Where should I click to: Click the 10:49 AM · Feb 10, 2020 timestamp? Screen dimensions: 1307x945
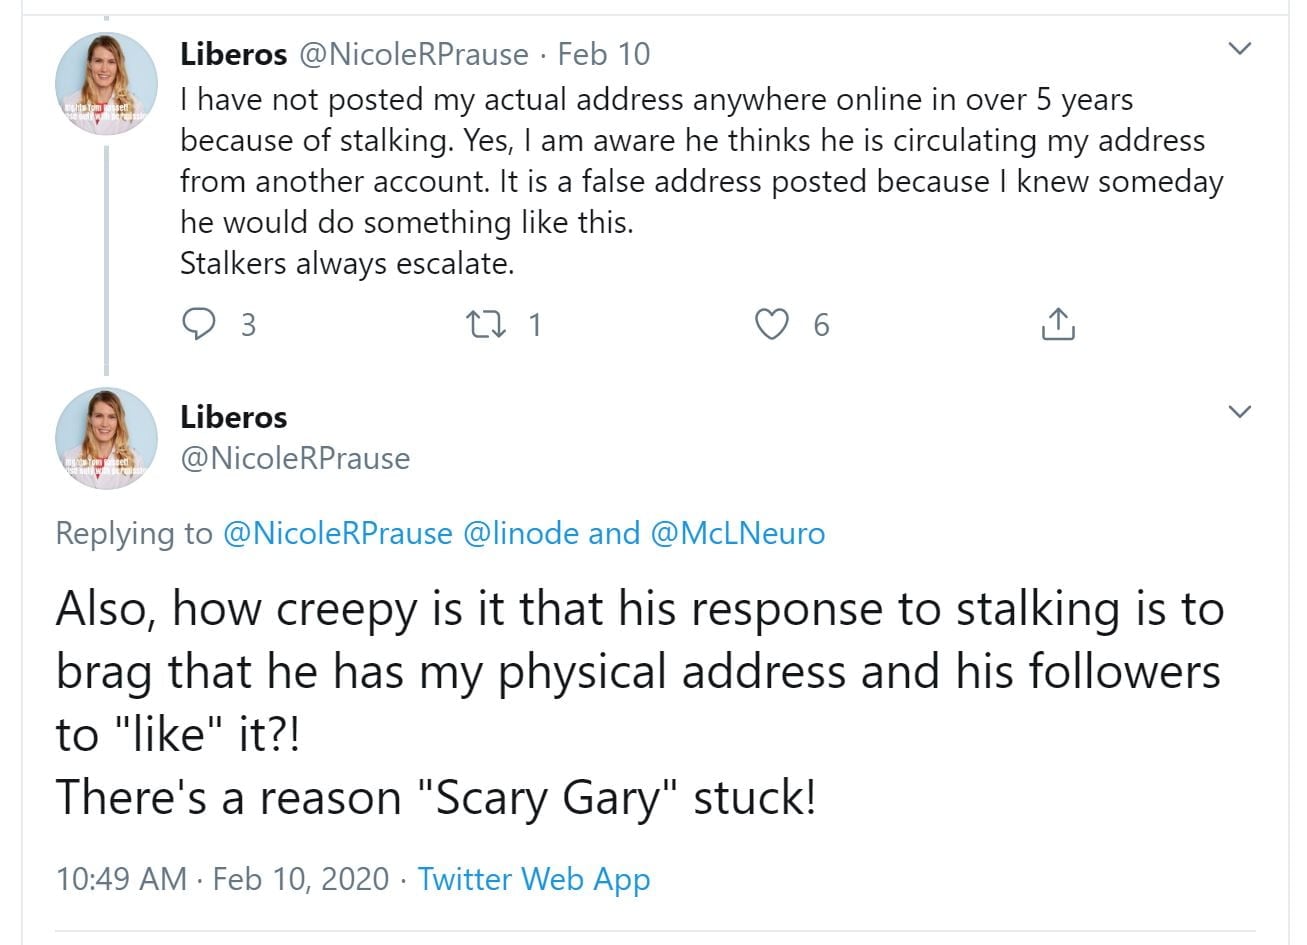[222, 878]
